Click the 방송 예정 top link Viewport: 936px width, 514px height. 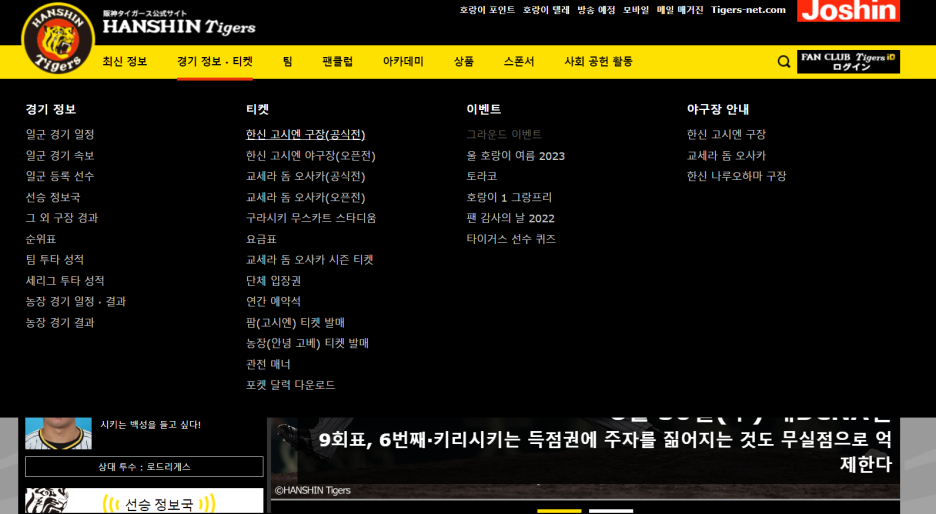(x=596, y=10)
